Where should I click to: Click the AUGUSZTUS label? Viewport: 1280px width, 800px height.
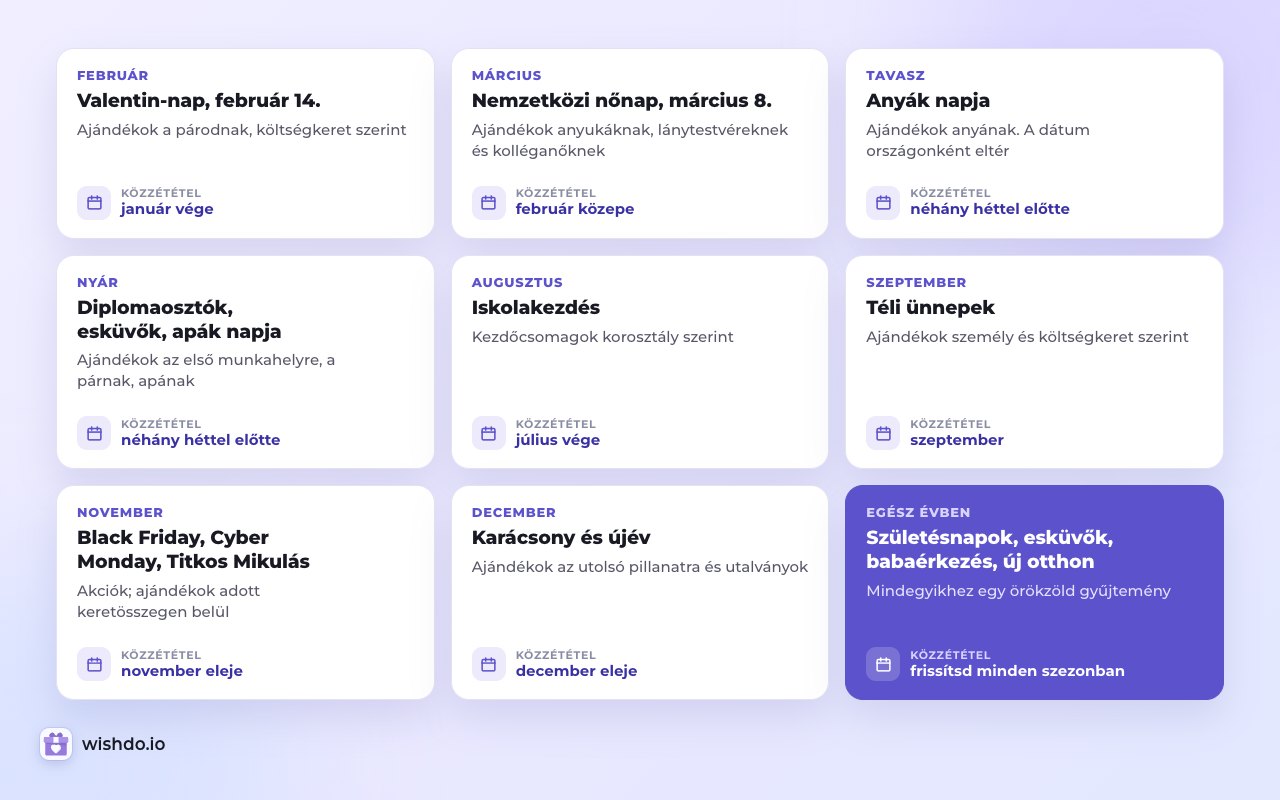[517, 283]
